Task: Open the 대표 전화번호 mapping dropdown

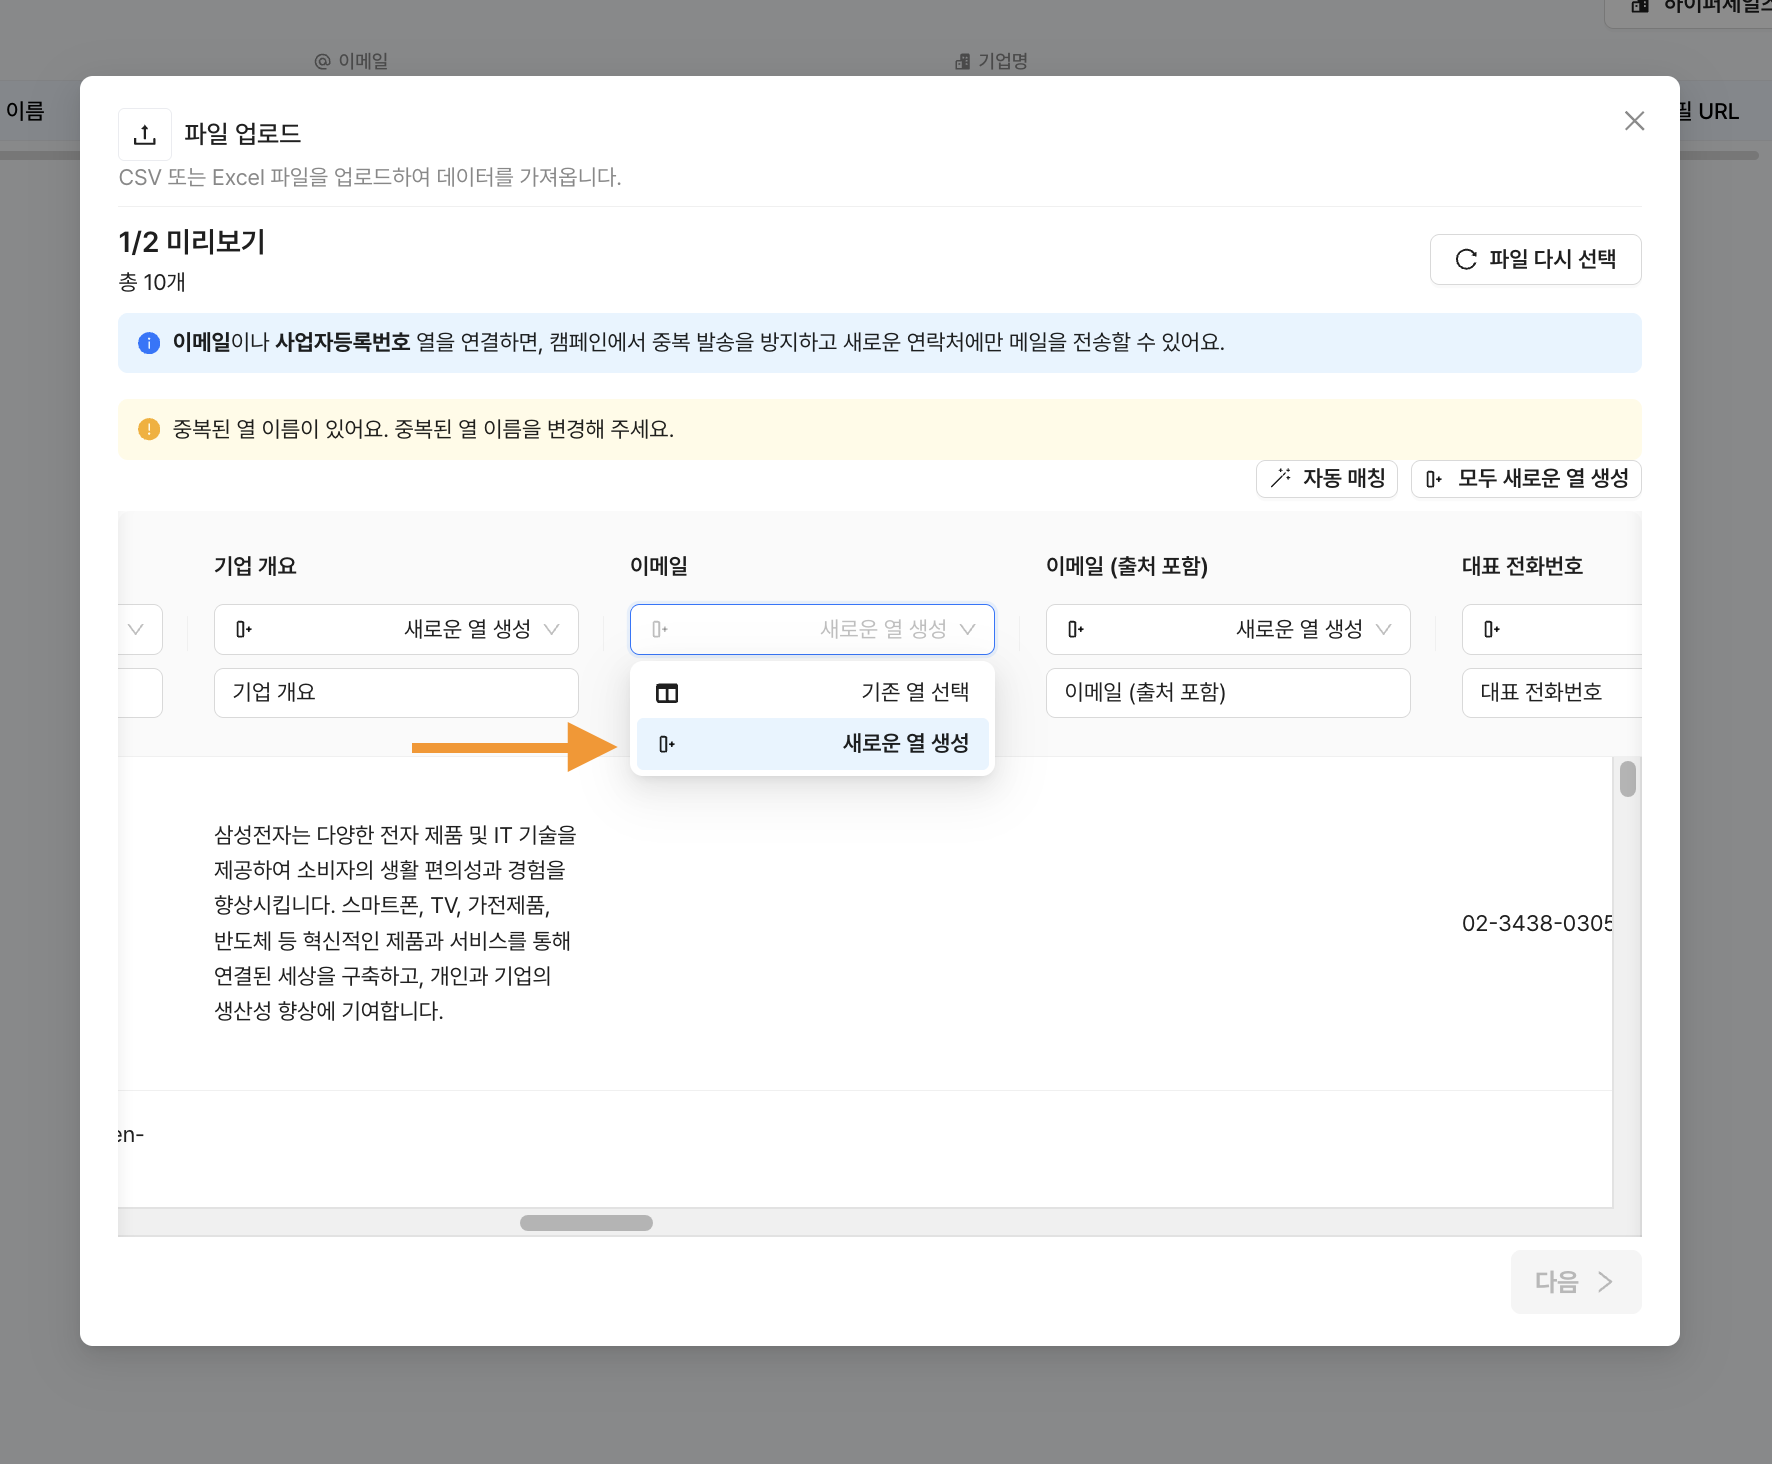Action: [1550, 629]
